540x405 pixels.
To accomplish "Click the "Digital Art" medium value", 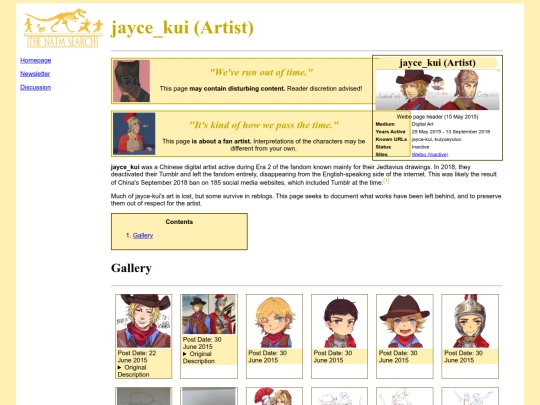I will [x=423, y=124].
